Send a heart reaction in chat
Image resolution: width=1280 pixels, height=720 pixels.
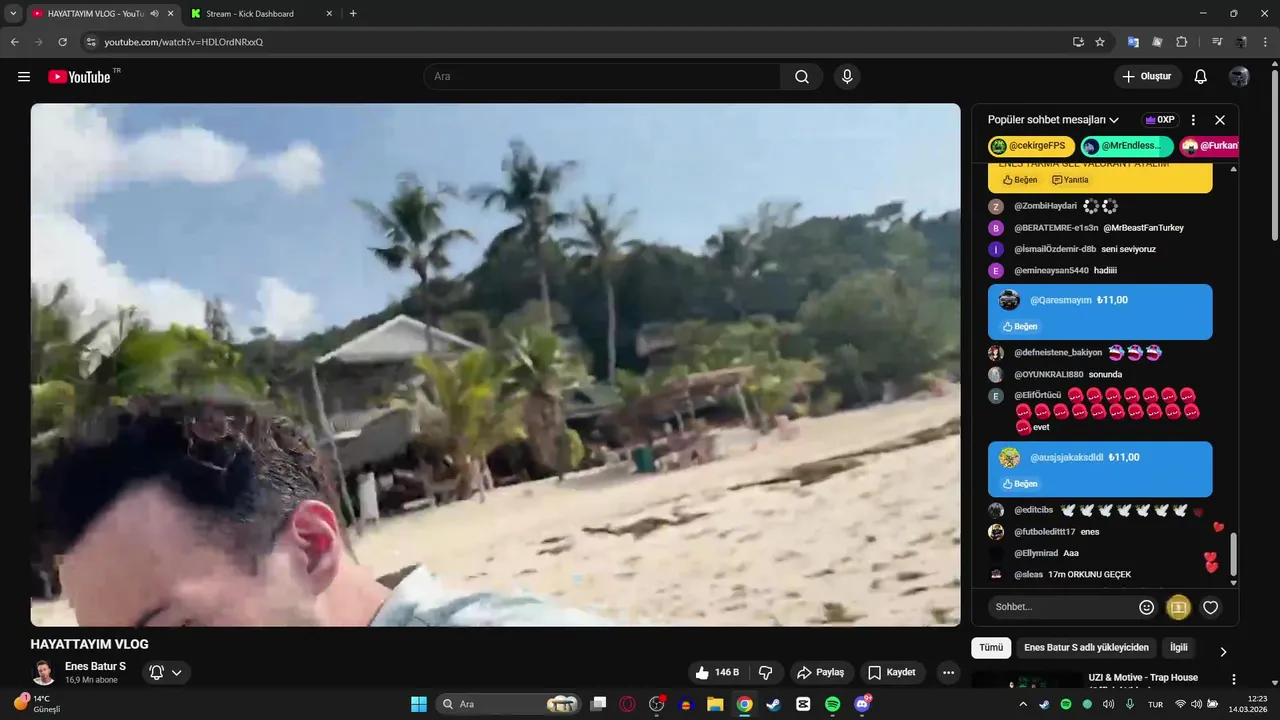coord(1211,607)
